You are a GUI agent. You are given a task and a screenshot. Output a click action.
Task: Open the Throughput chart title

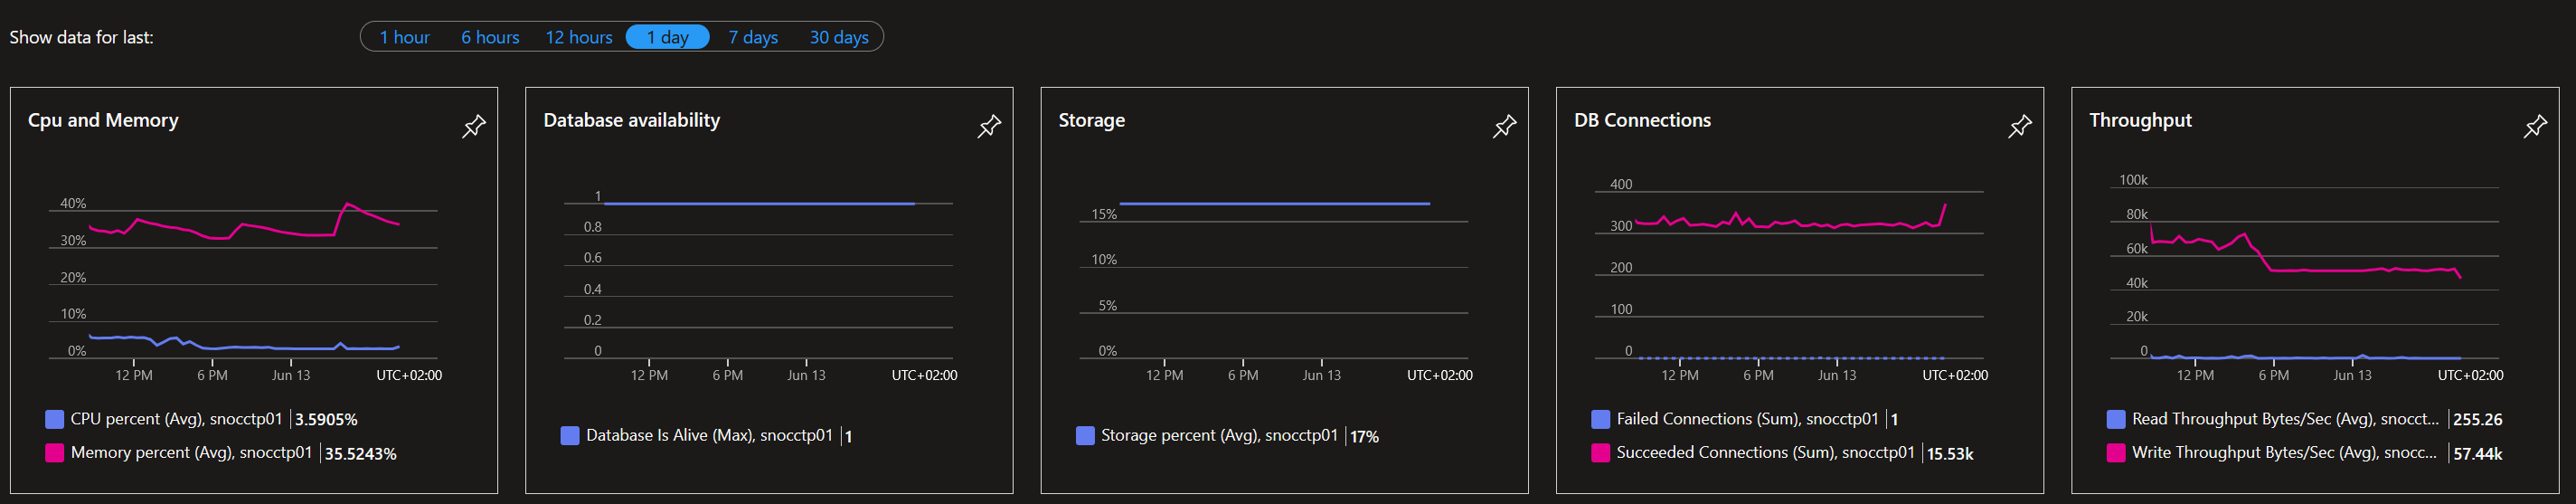2140,120
